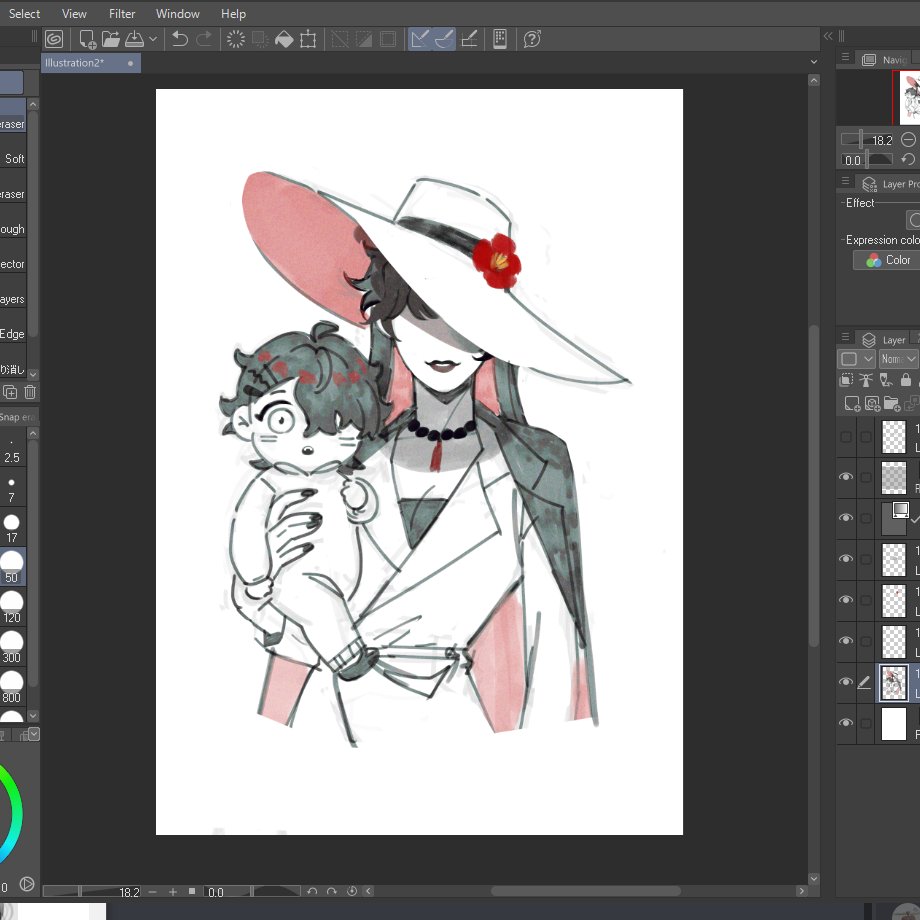920x920 pixels.
Task: Toggle the Lock Layer padlock icon
Action: click(x=905, y=380)
